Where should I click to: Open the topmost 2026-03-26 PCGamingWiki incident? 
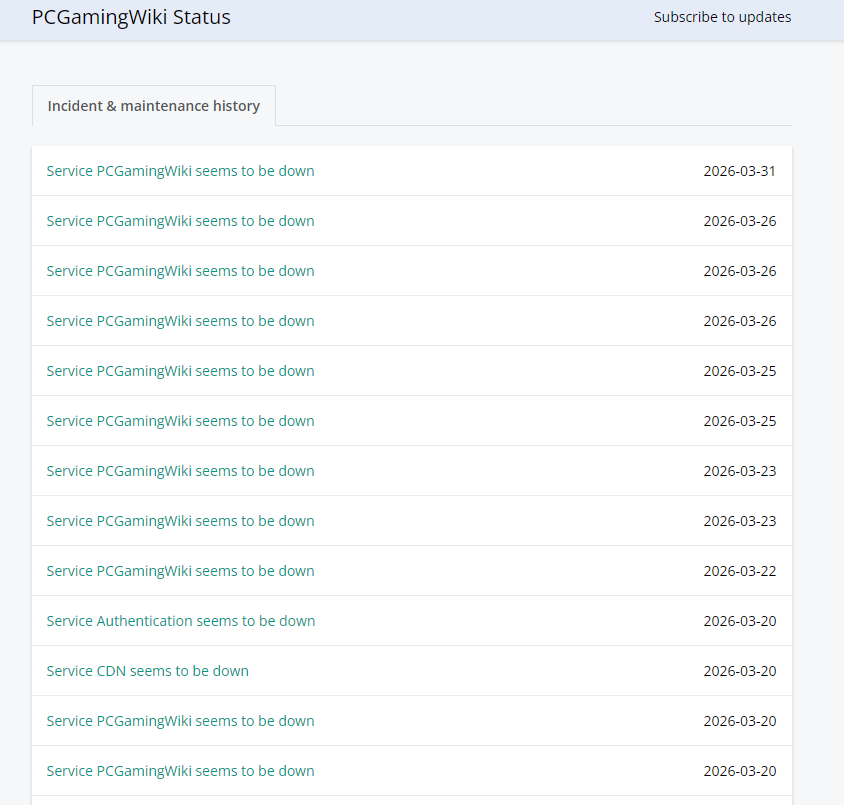(x=180, y=221)
